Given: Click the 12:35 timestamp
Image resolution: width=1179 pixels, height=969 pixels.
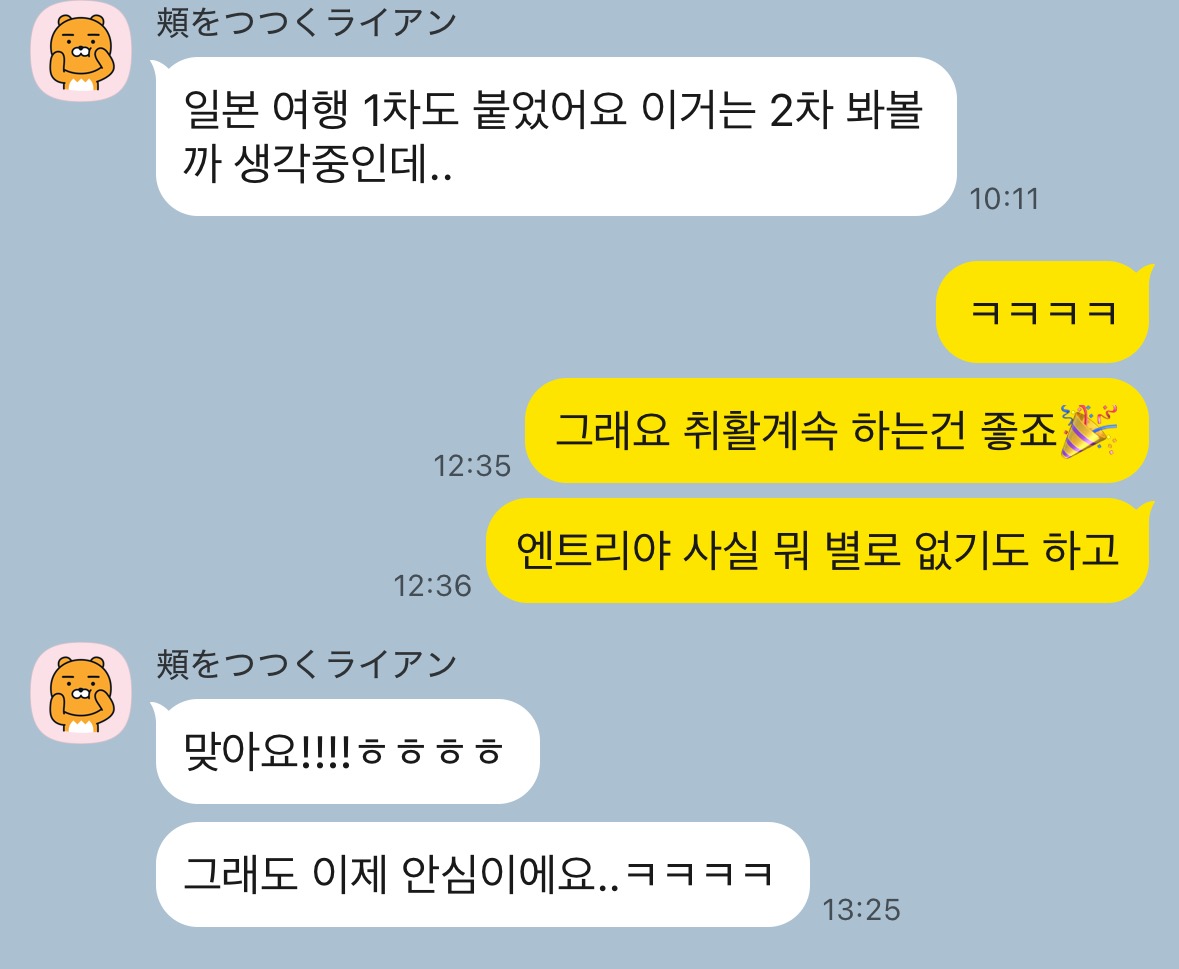Looking at the screenshot, I should point(471,466).
